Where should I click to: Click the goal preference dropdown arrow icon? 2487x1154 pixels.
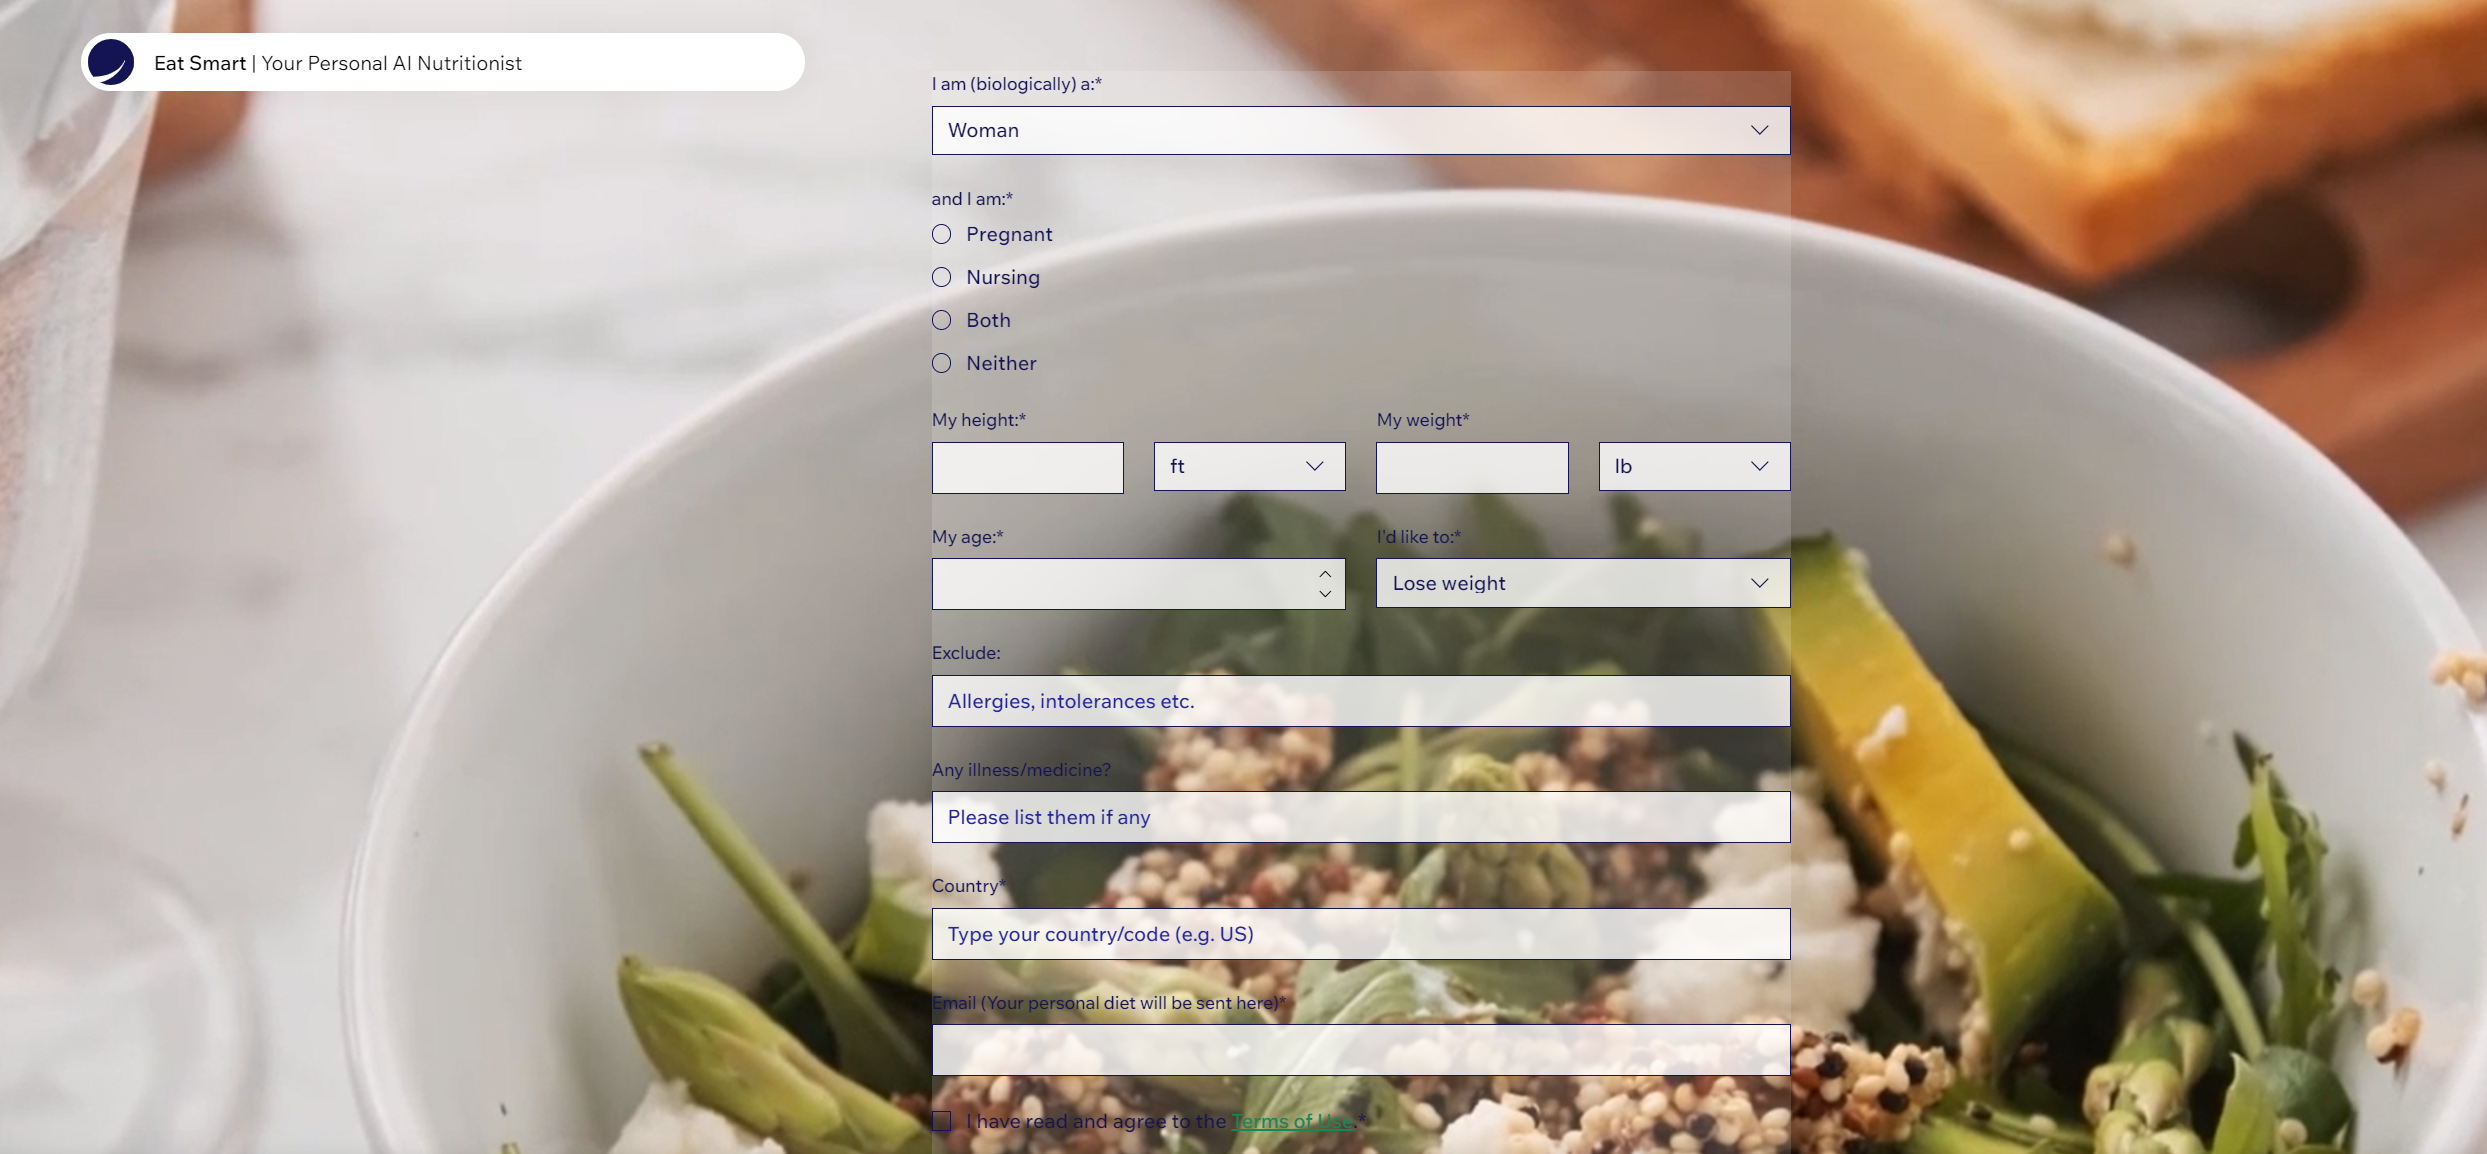(1757, 583)
